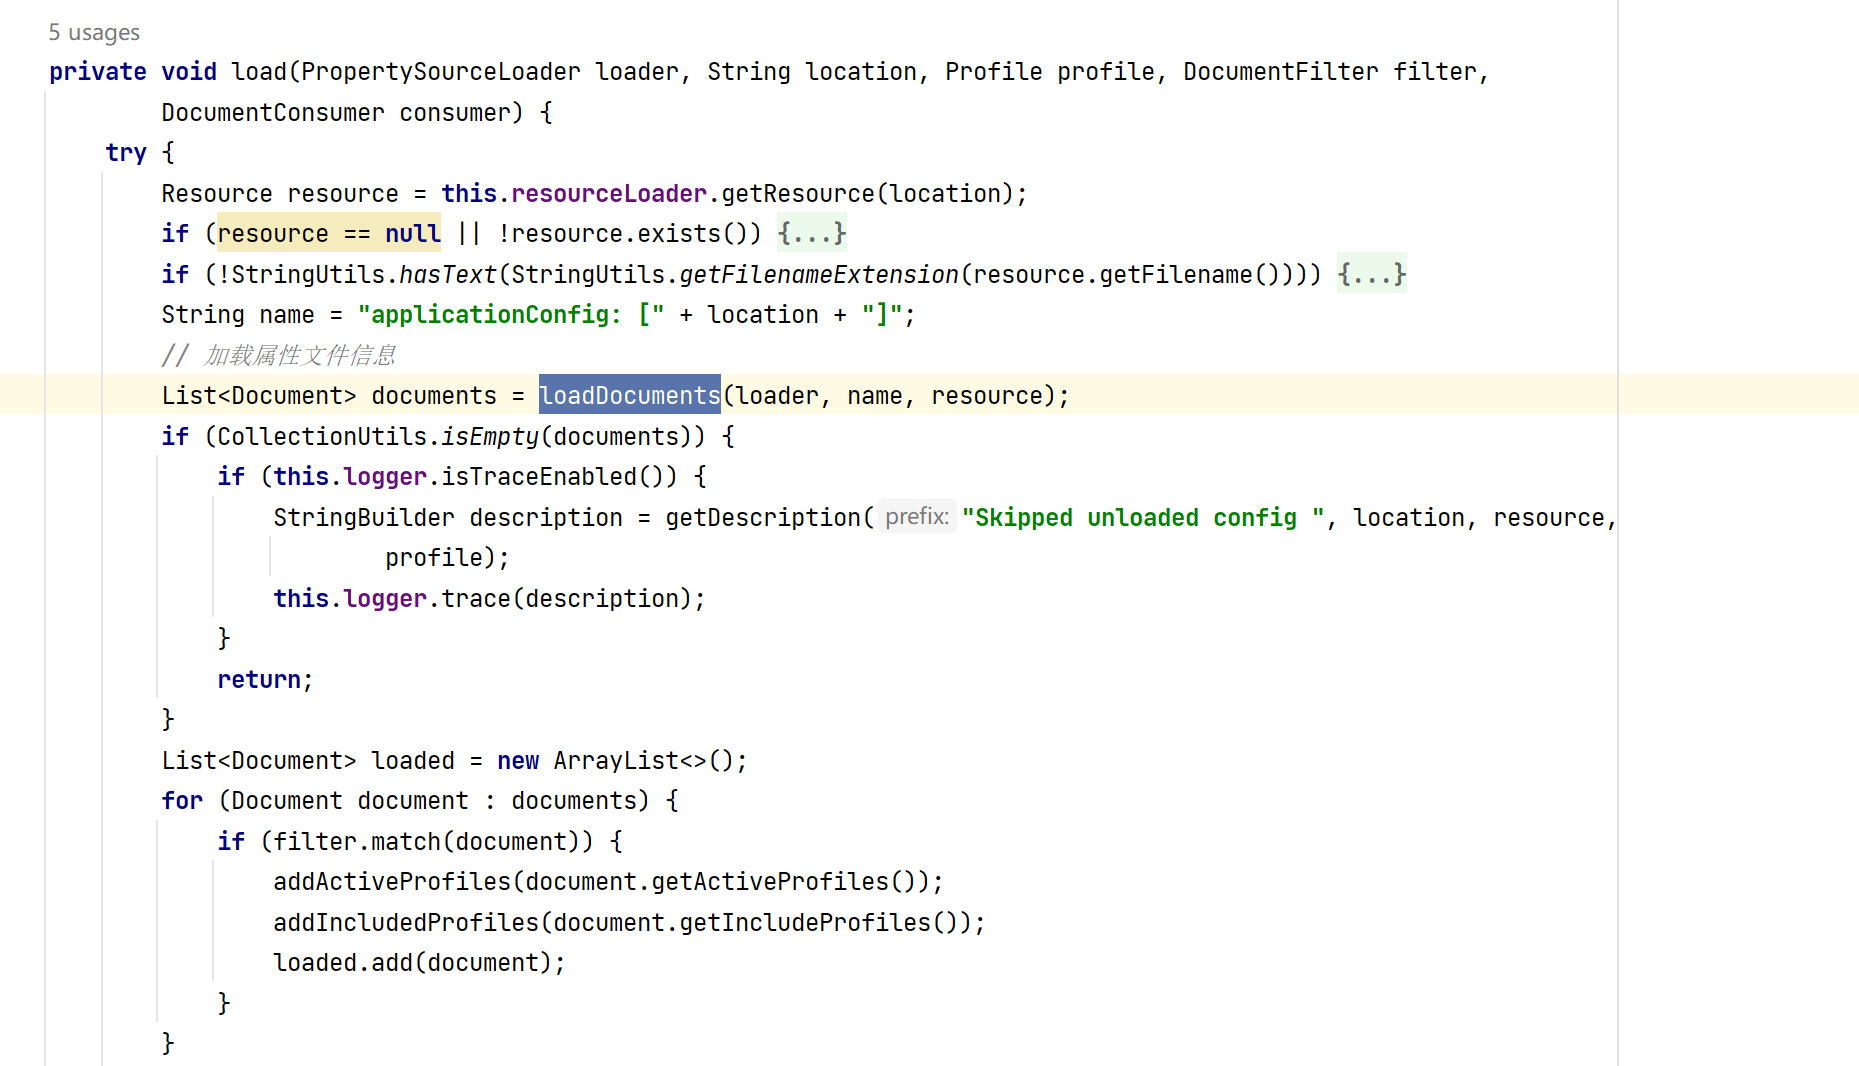Expand folded block after resource.exists() check
The height and width of the screenshot is (1066, 1859).
812,233
